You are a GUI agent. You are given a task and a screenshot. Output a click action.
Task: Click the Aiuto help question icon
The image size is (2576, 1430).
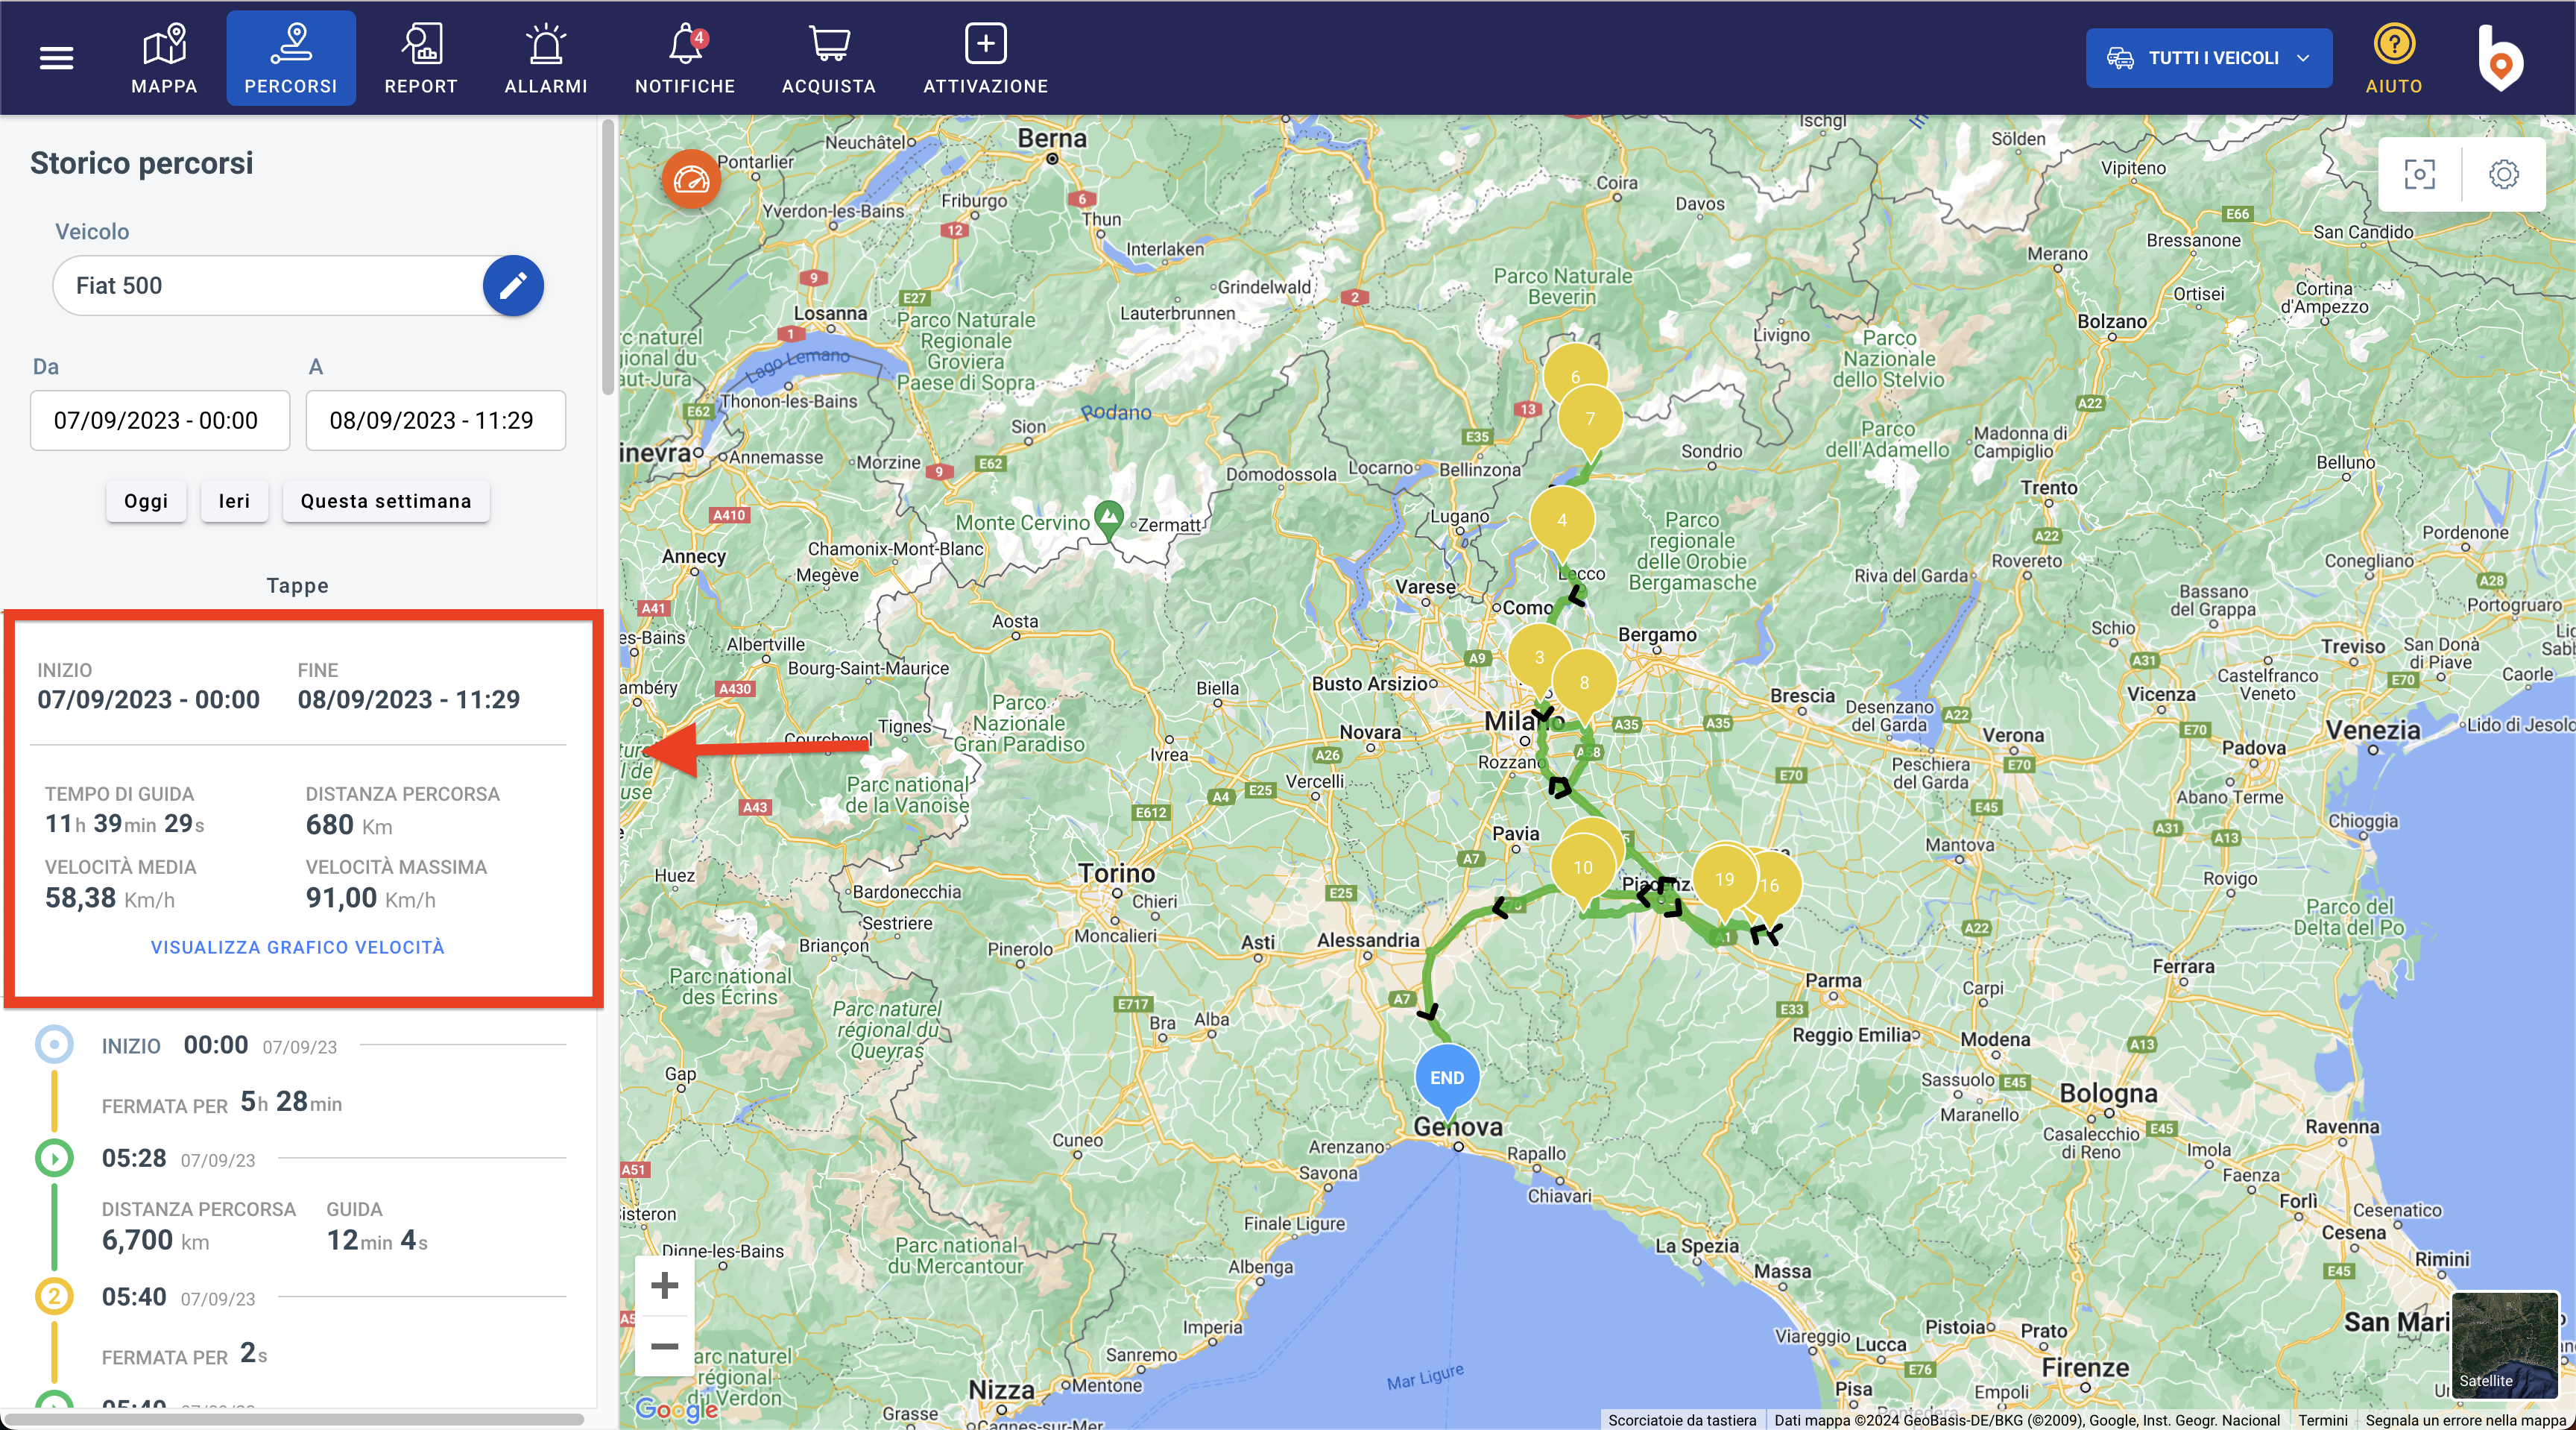point(2393,58)
